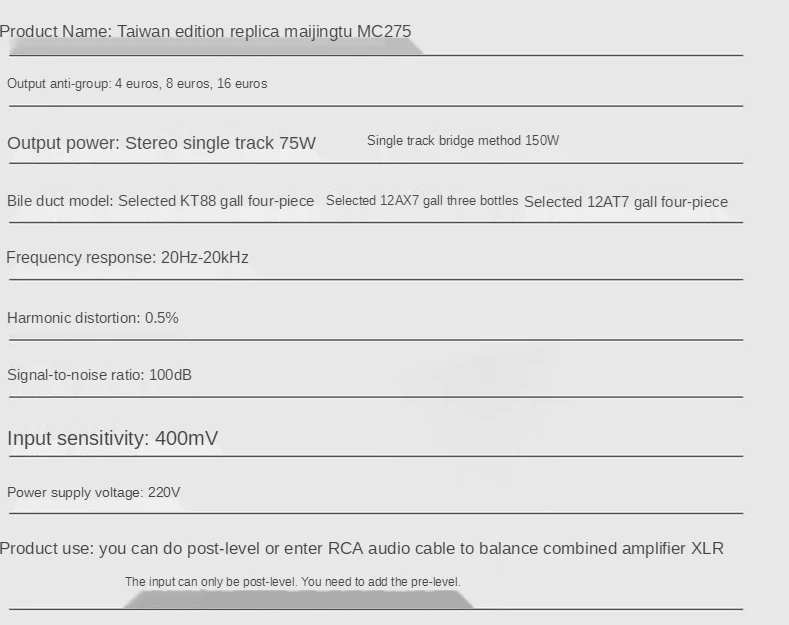Click the 12AX7 tube model text
The height and width of the screenshot is (625, 789).
pyautogui.click(x=400, y=201)
